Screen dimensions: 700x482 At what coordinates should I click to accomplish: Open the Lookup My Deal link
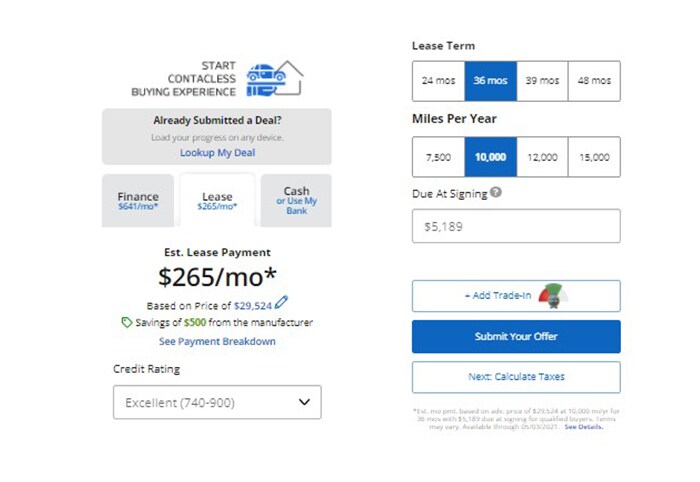(x=217, y=153)
